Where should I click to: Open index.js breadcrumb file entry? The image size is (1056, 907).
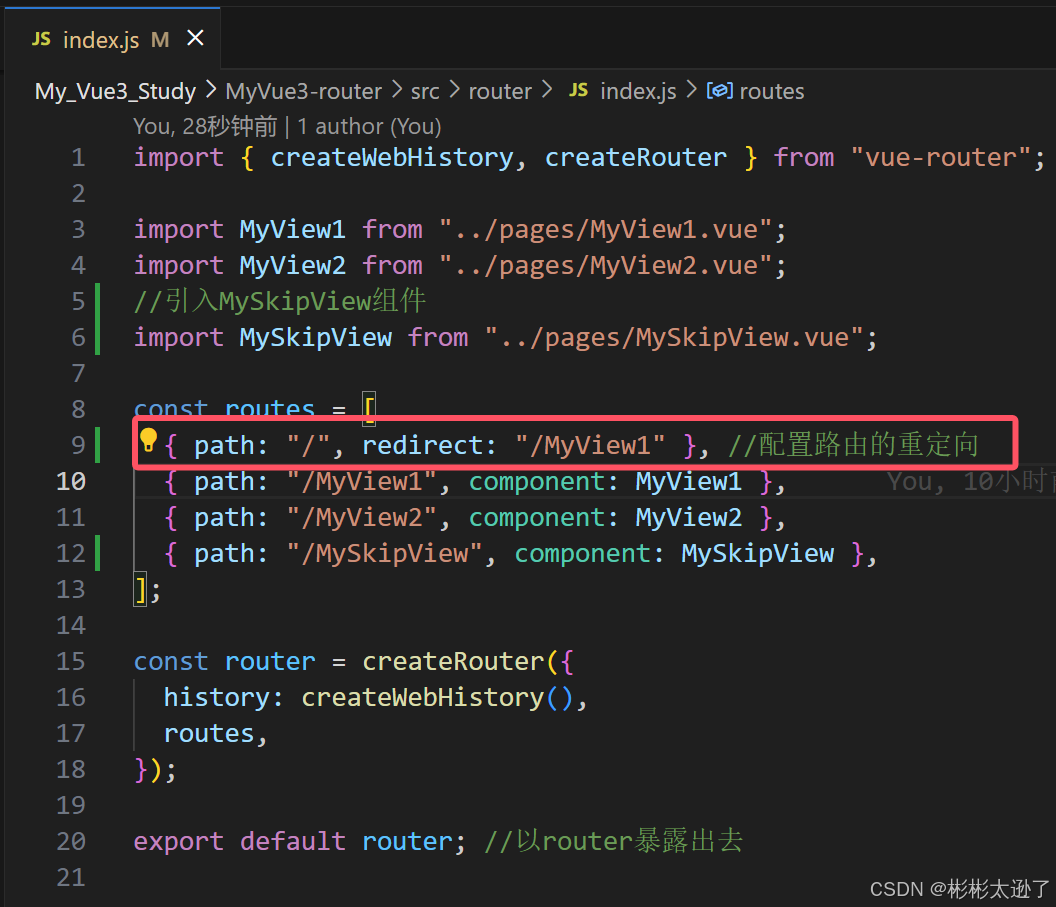click(x=638, y=91)
